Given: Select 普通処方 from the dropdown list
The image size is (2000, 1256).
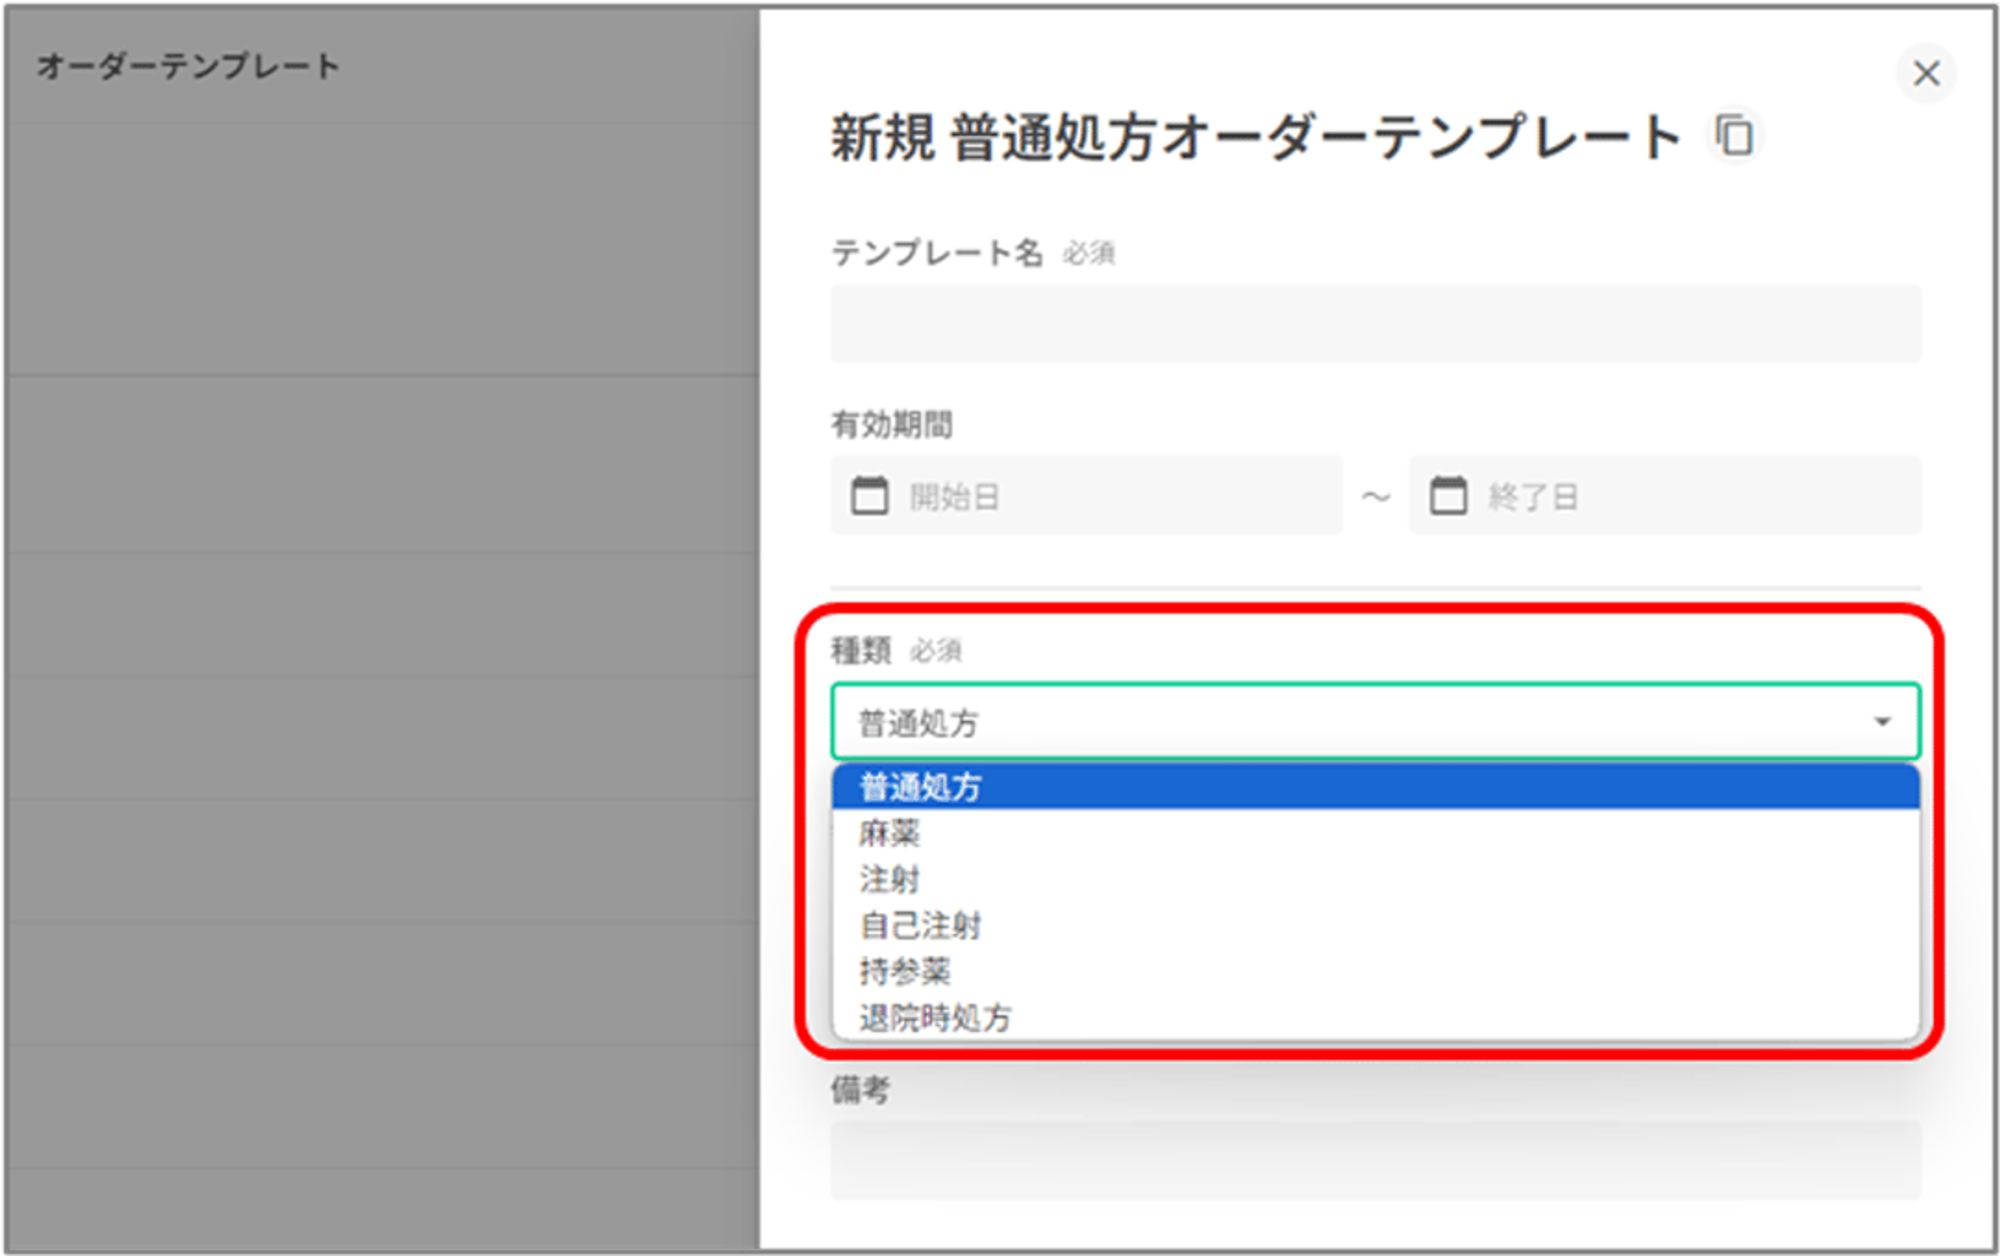Looking at the screenshot, I should pos(920,787).
